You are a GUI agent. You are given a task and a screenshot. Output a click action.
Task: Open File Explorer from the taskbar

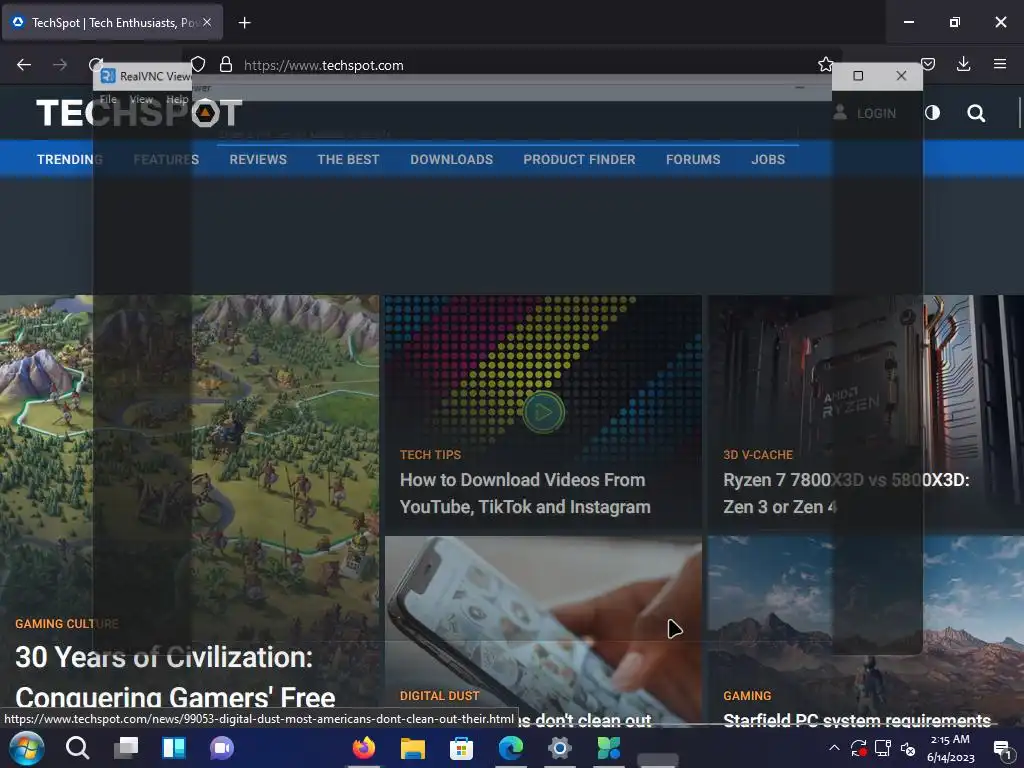[413, 748]
